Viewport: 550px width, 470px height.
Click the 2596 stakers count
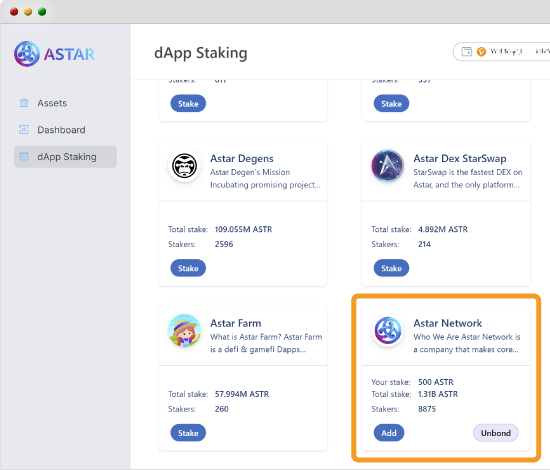pos(224,244)
